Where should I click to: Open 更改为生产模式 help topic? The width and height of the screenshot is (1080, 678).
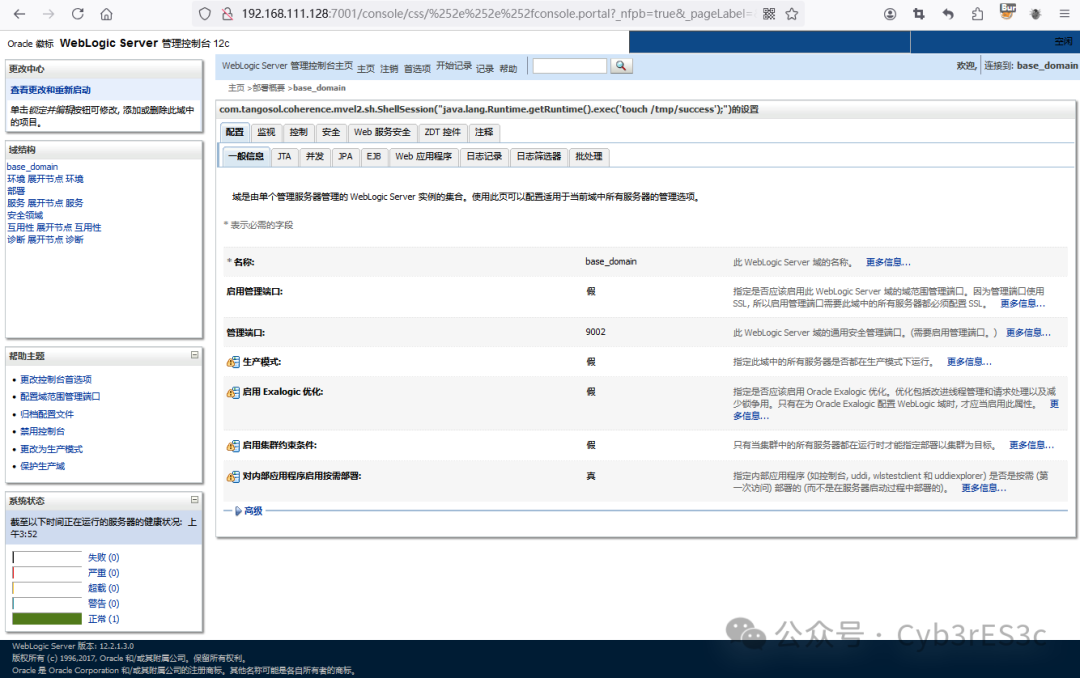pos(51,449)
